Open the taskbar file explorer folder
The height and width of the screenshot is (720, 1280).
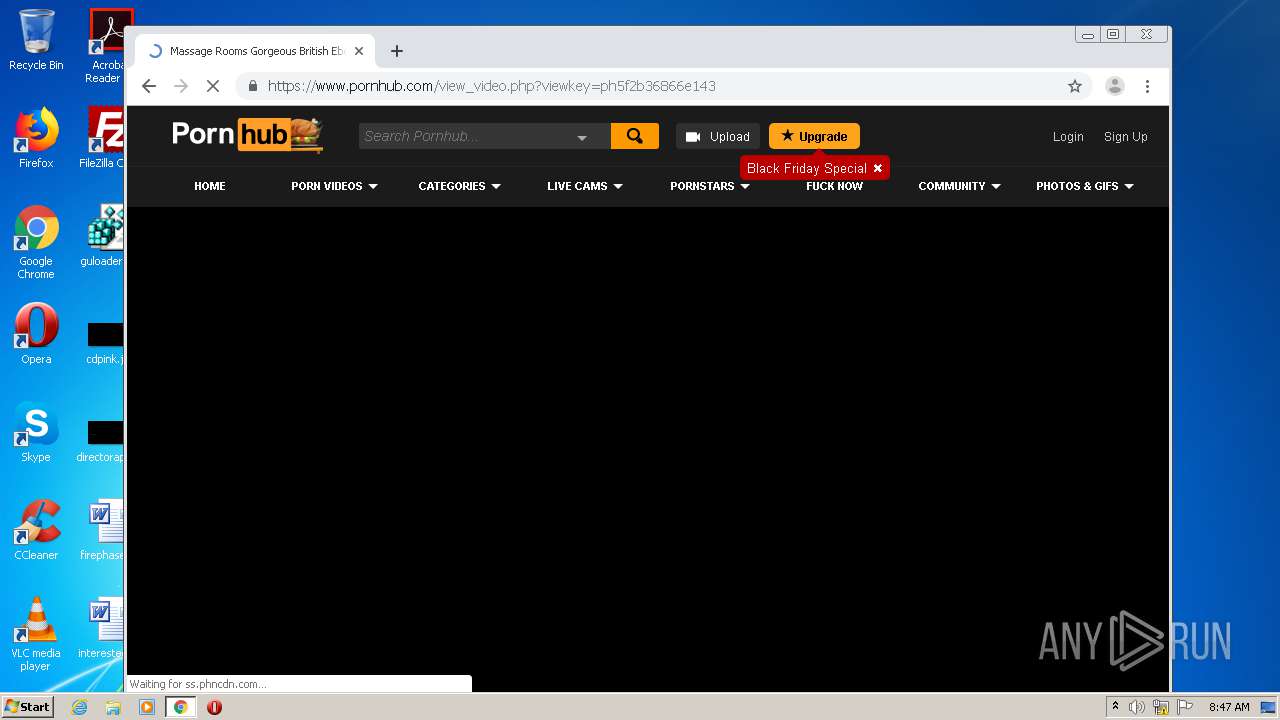coord(113,707)
